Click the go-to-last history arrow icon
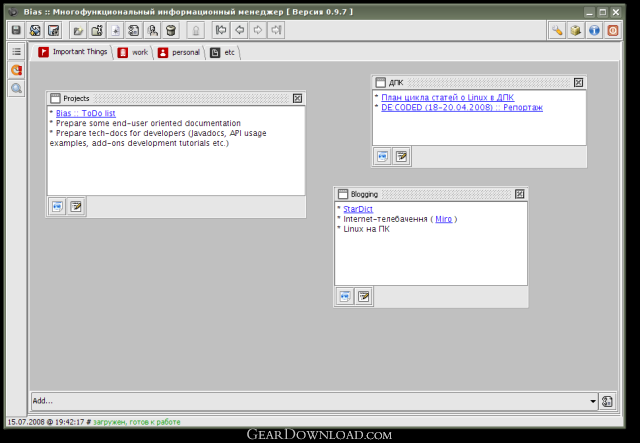The width and height of the screenshot is (640, 443). 276,30
